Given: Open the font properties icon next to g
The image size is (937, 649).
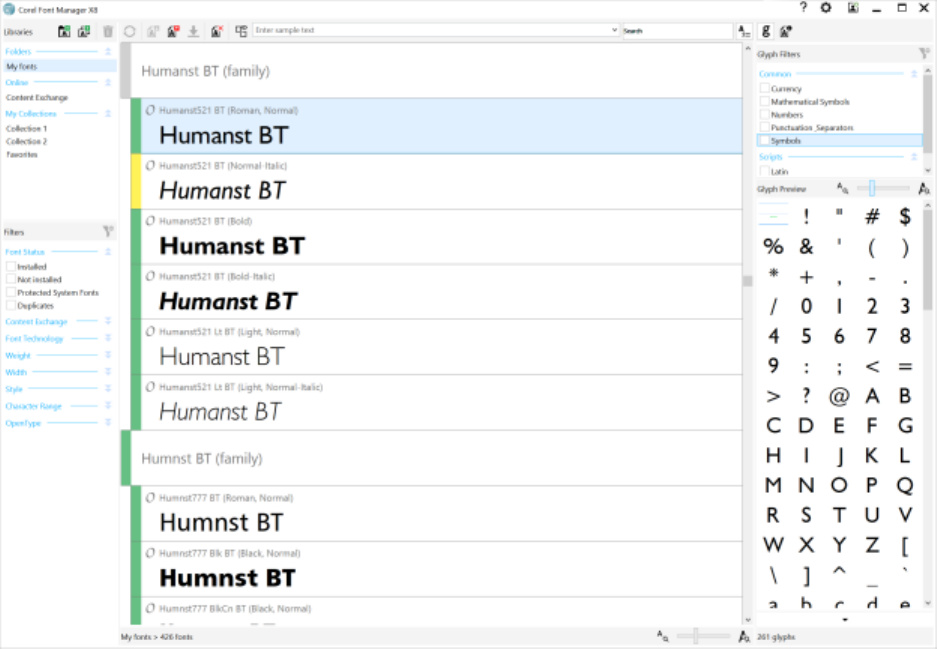Looking at the screenshot, I should [x=786, y=31].
